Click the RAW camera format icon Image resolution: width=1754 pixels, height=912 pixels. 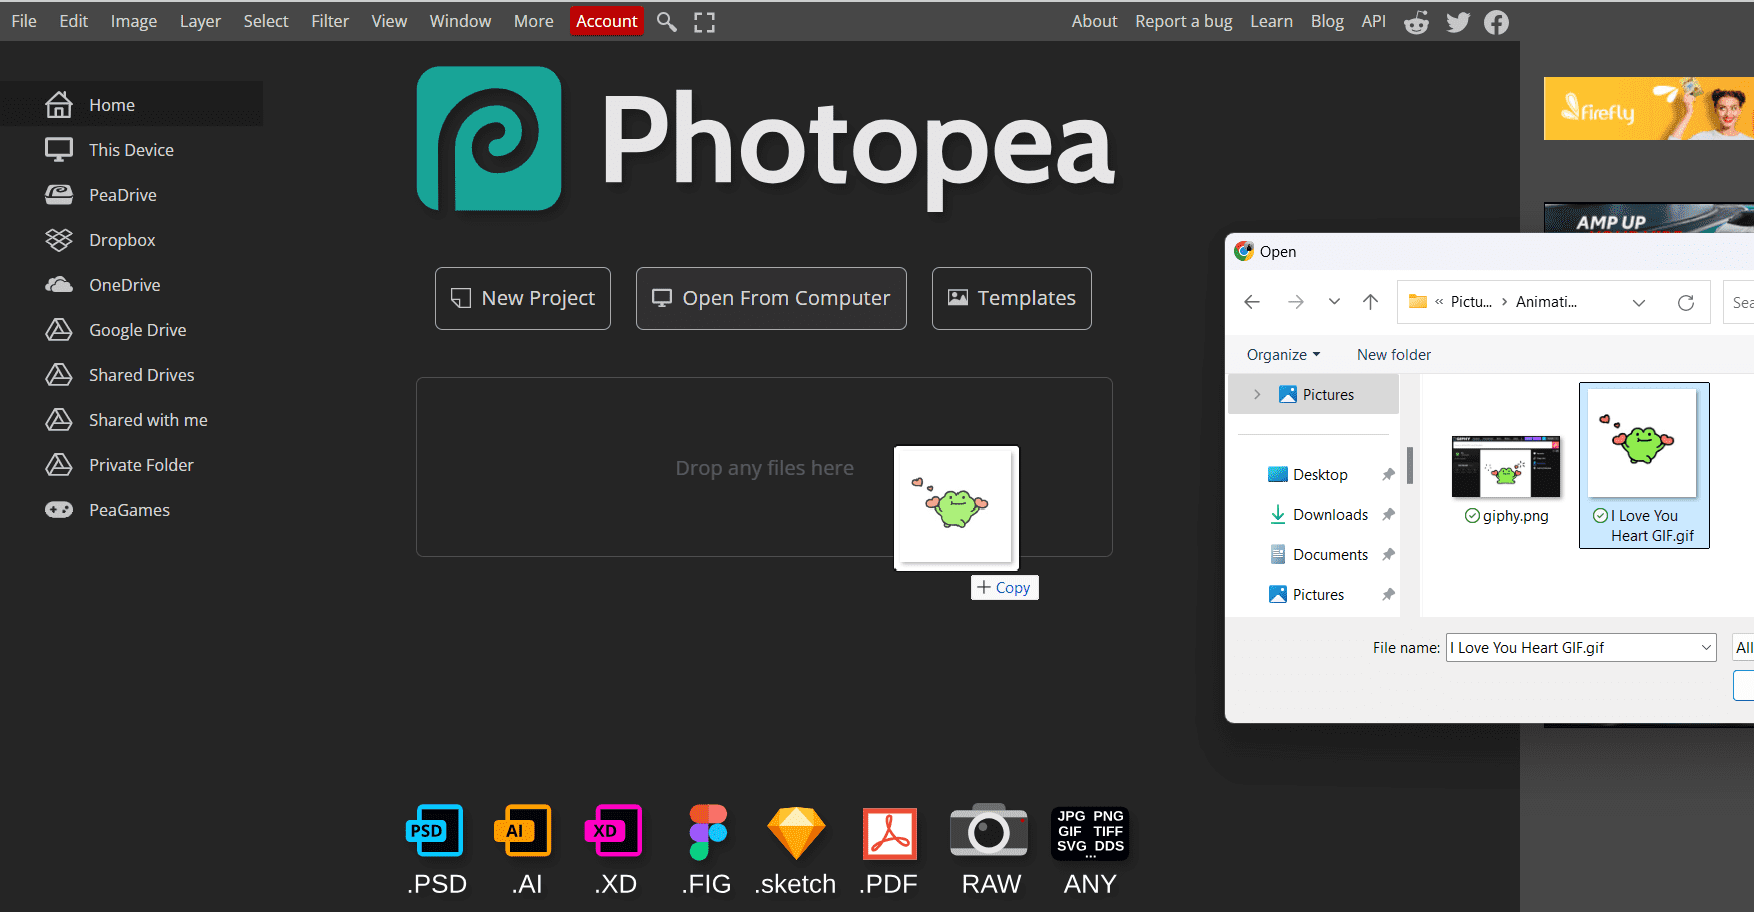click(x=988, y=832)
